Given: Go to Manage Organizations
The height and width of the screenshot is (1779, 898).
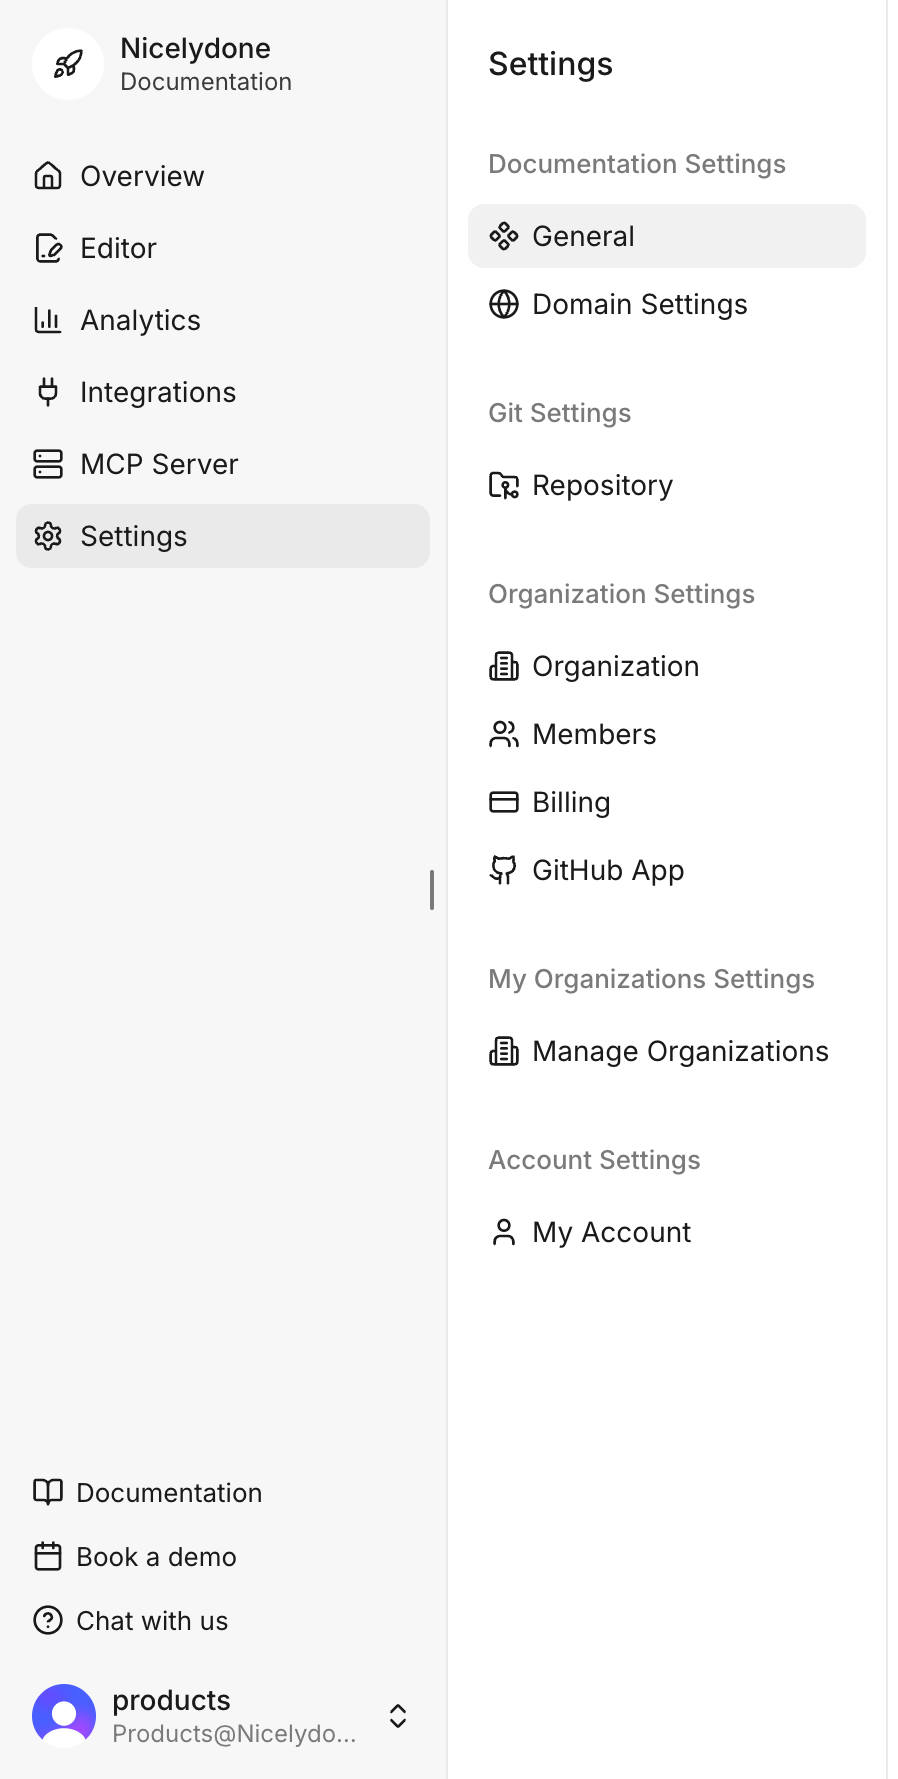Looking at the screenshot, I should 680,1051.
